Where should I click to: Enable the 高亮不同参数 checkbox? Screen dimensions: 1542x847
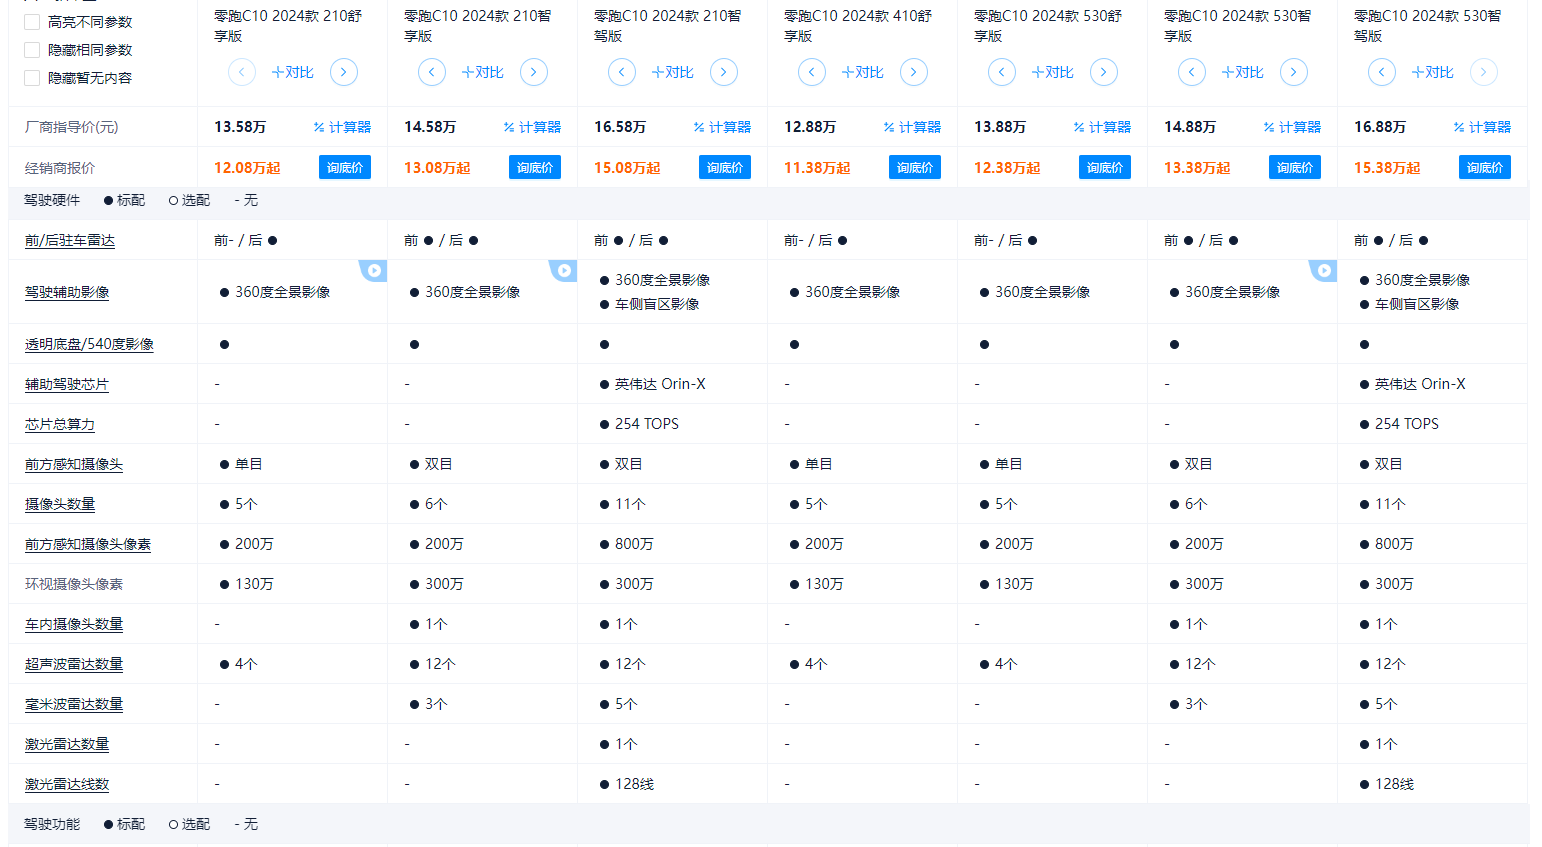coord(31,21)
